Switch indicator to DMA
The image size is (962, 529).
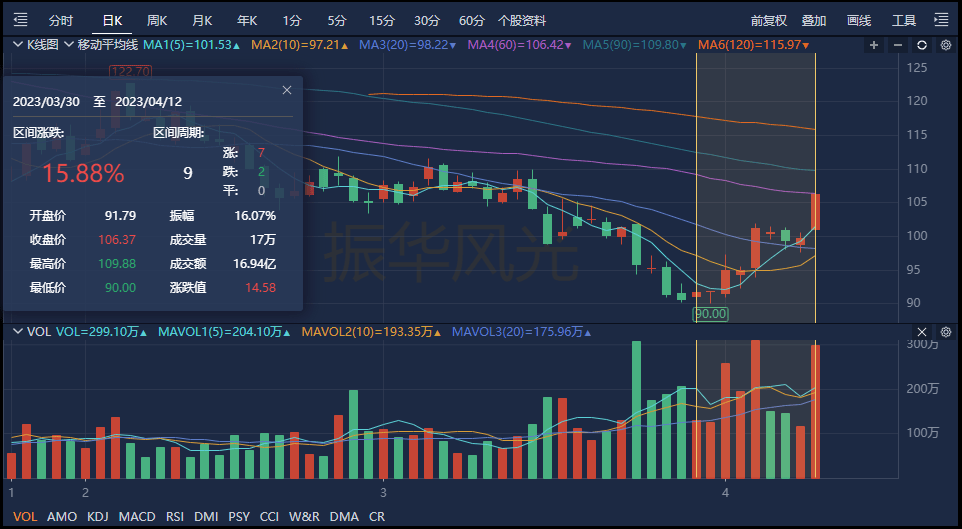point(344,517)
